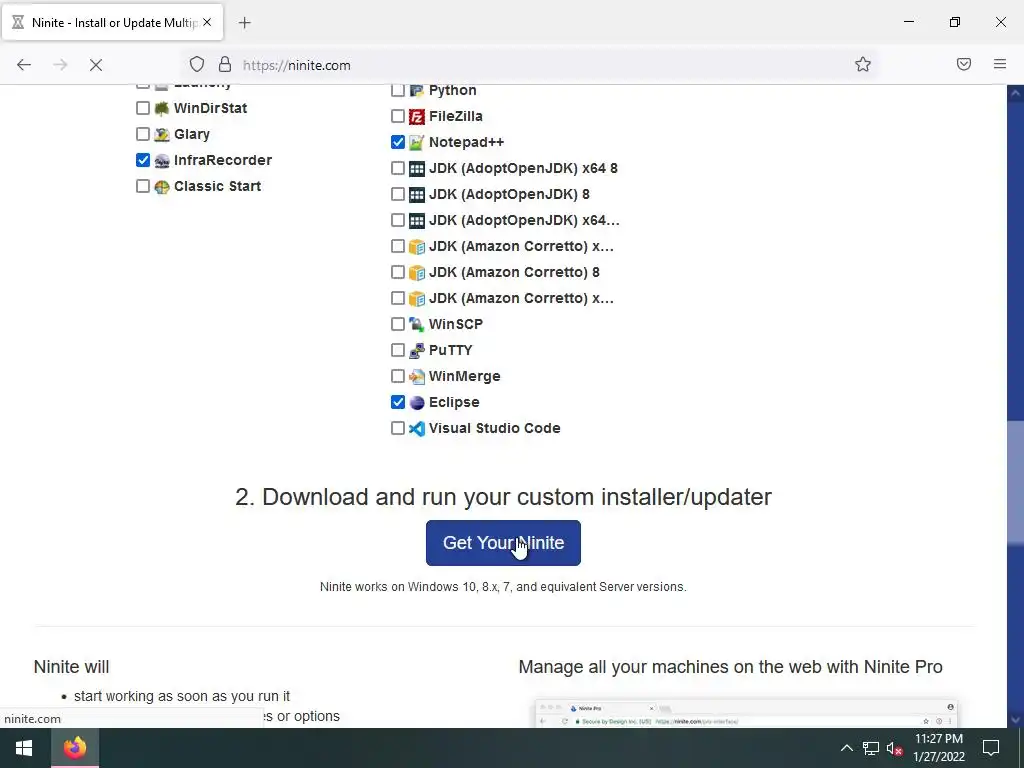Go back to the previous page
The height and width of the screenshot is (768, 1024).
[24, 65]
